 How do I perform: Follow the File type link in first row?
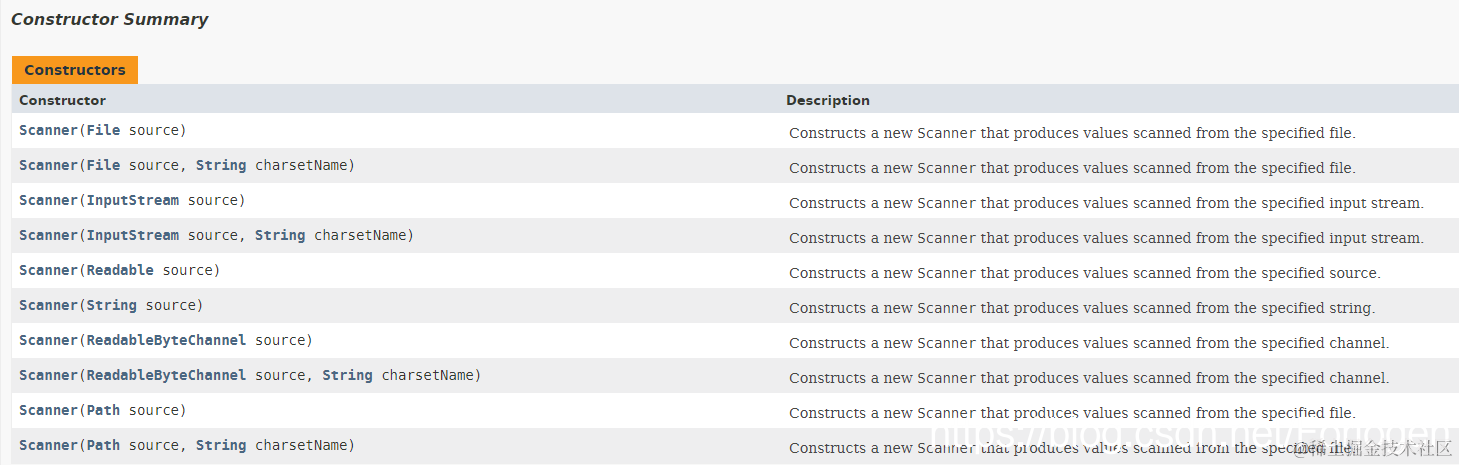click(103, 130)
